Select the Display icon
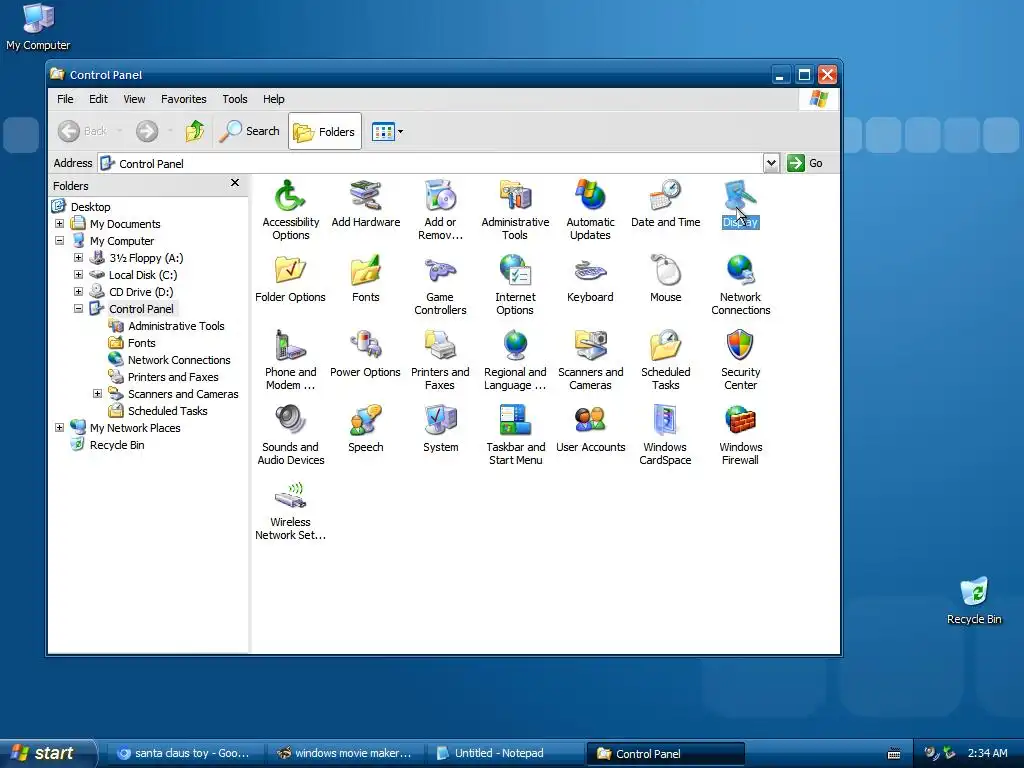1024x768 pixels. pos(741,204)
